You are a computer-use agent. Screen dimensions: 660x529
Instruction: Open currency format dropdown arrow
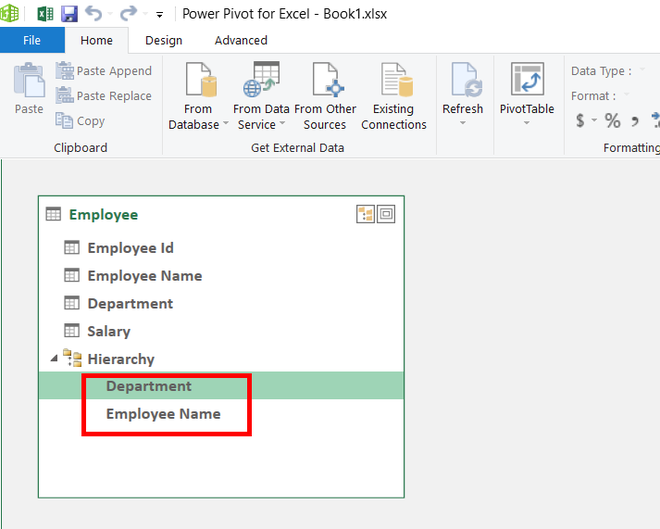(x=594, y=120)
